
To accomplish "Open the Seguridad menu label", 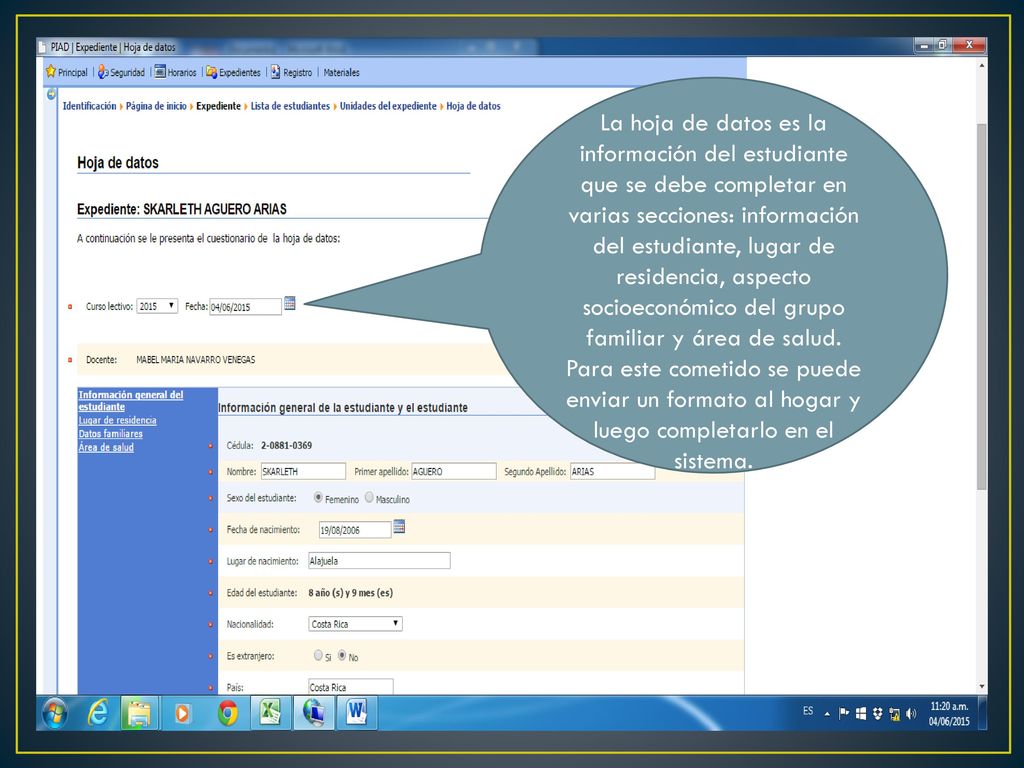I will pos(127,72).
